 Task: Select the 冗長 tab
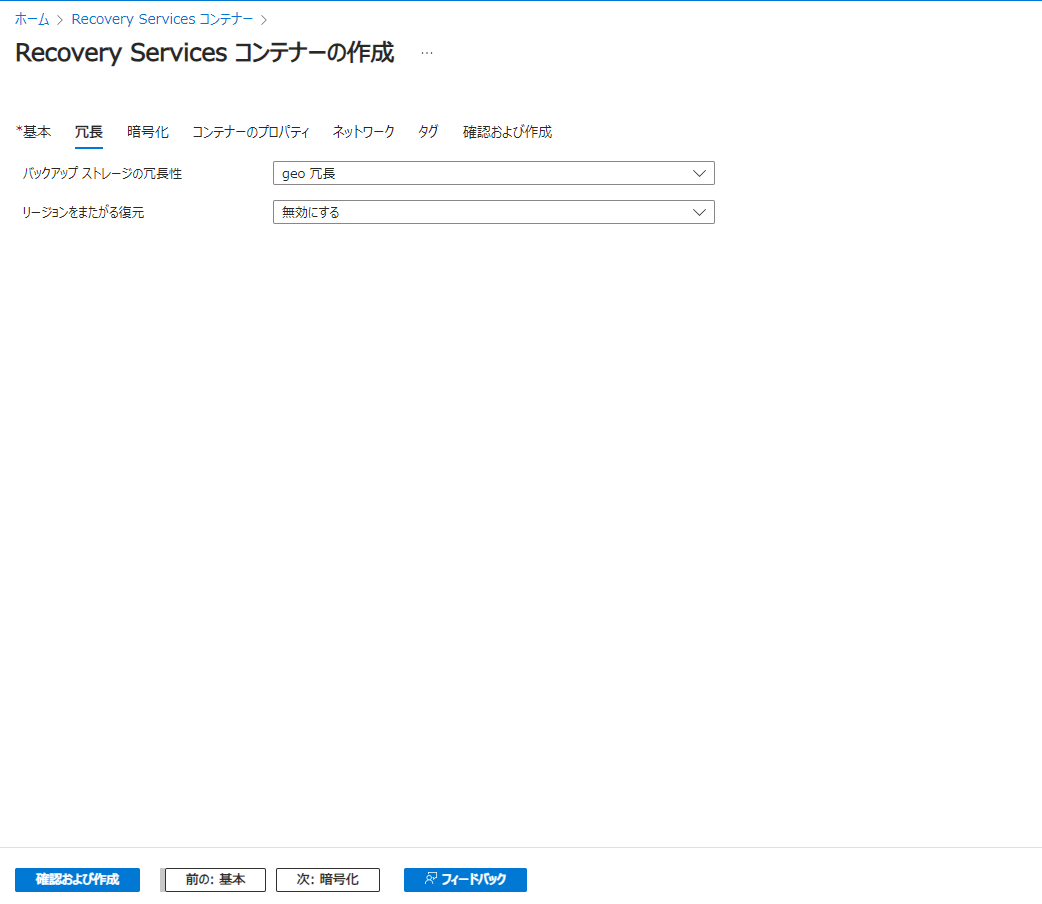[88, 131]
